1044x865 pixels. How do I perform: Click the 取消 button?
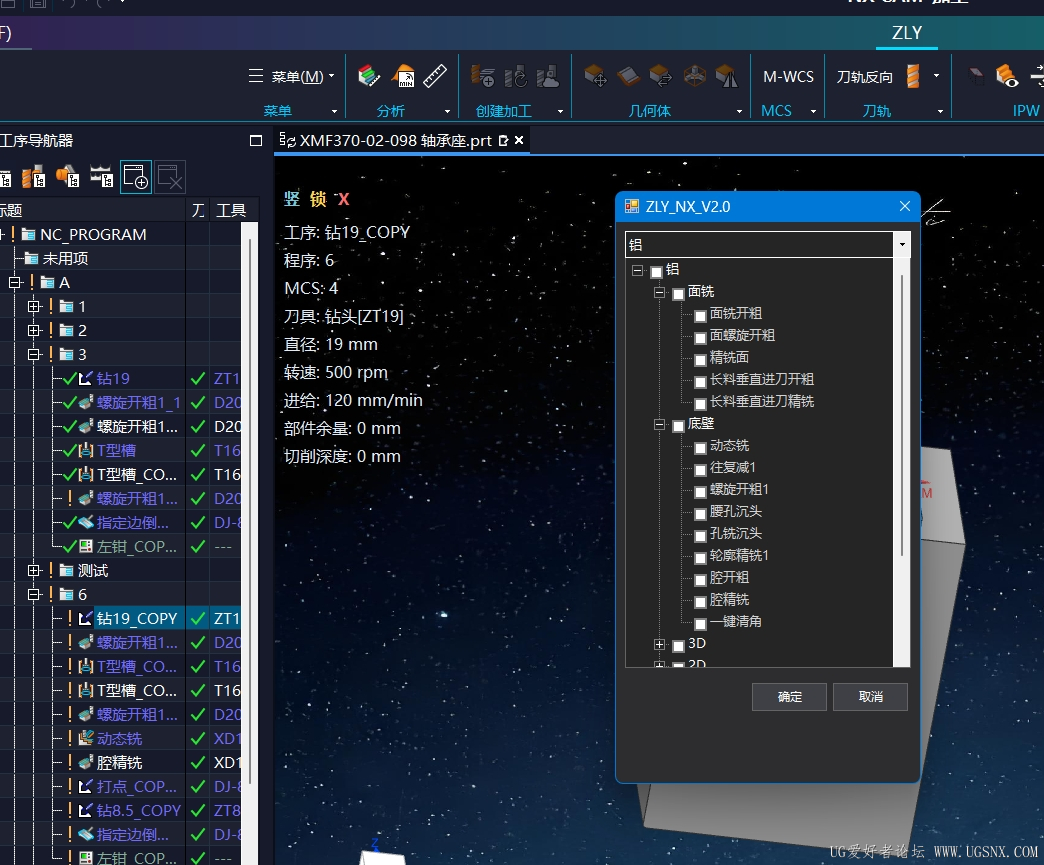point(870,697)
